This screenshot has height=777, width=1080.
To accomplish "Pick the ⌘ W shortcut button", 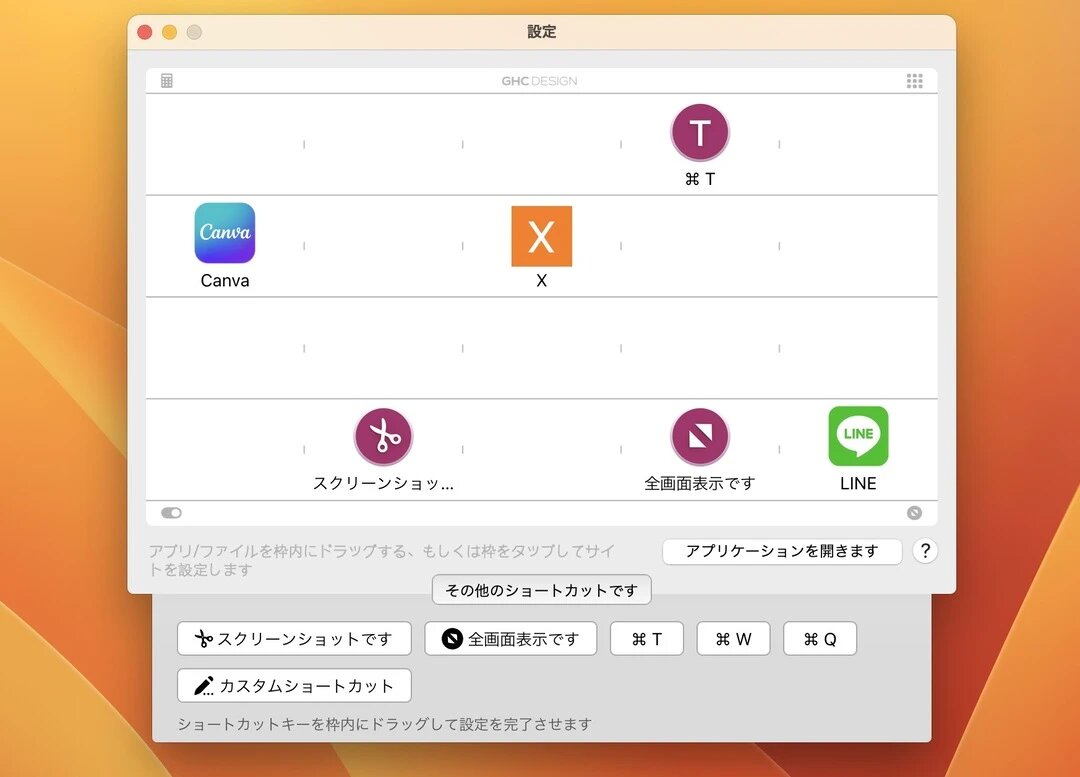I will coord(734,639).
